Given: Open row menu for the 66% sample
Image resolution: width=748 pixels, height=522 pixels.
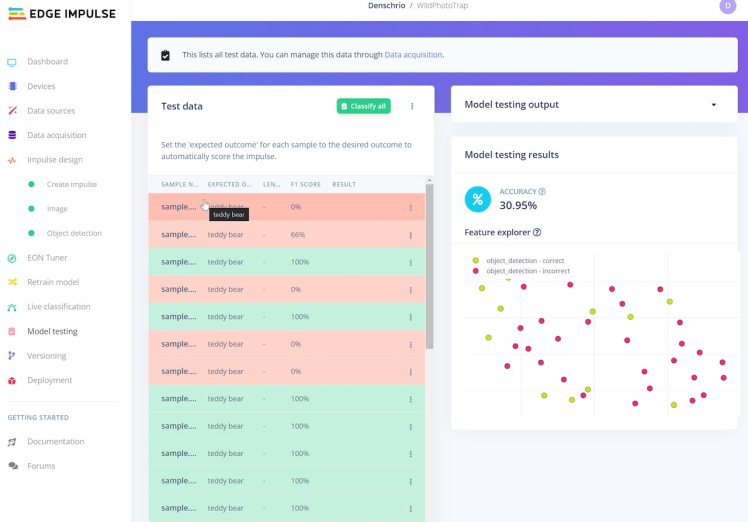Looking at the screenshot, I should coord(411,235).
